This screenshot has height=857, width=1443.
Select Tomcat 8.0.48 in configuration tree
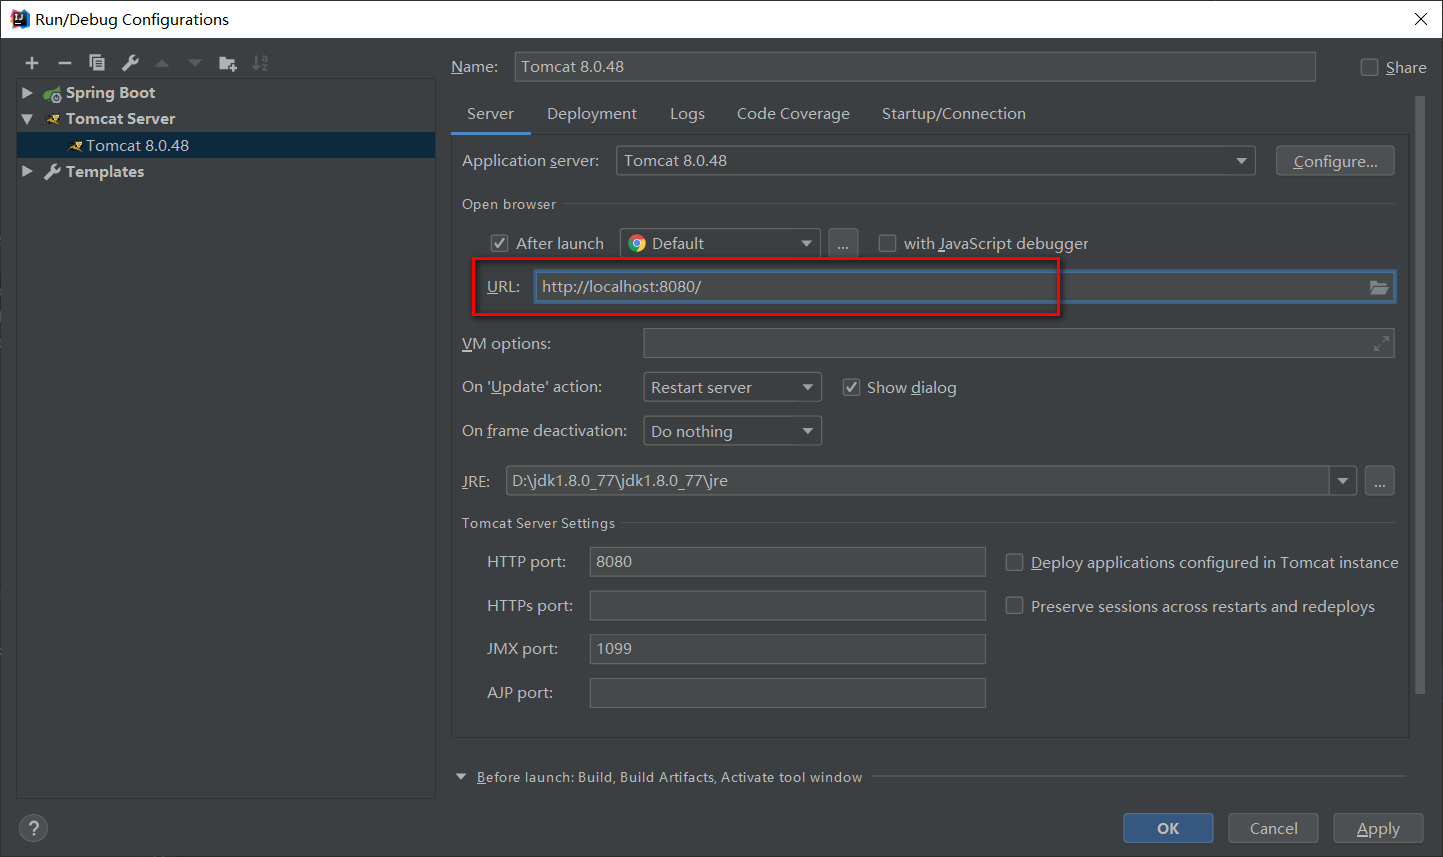(226, 145)
